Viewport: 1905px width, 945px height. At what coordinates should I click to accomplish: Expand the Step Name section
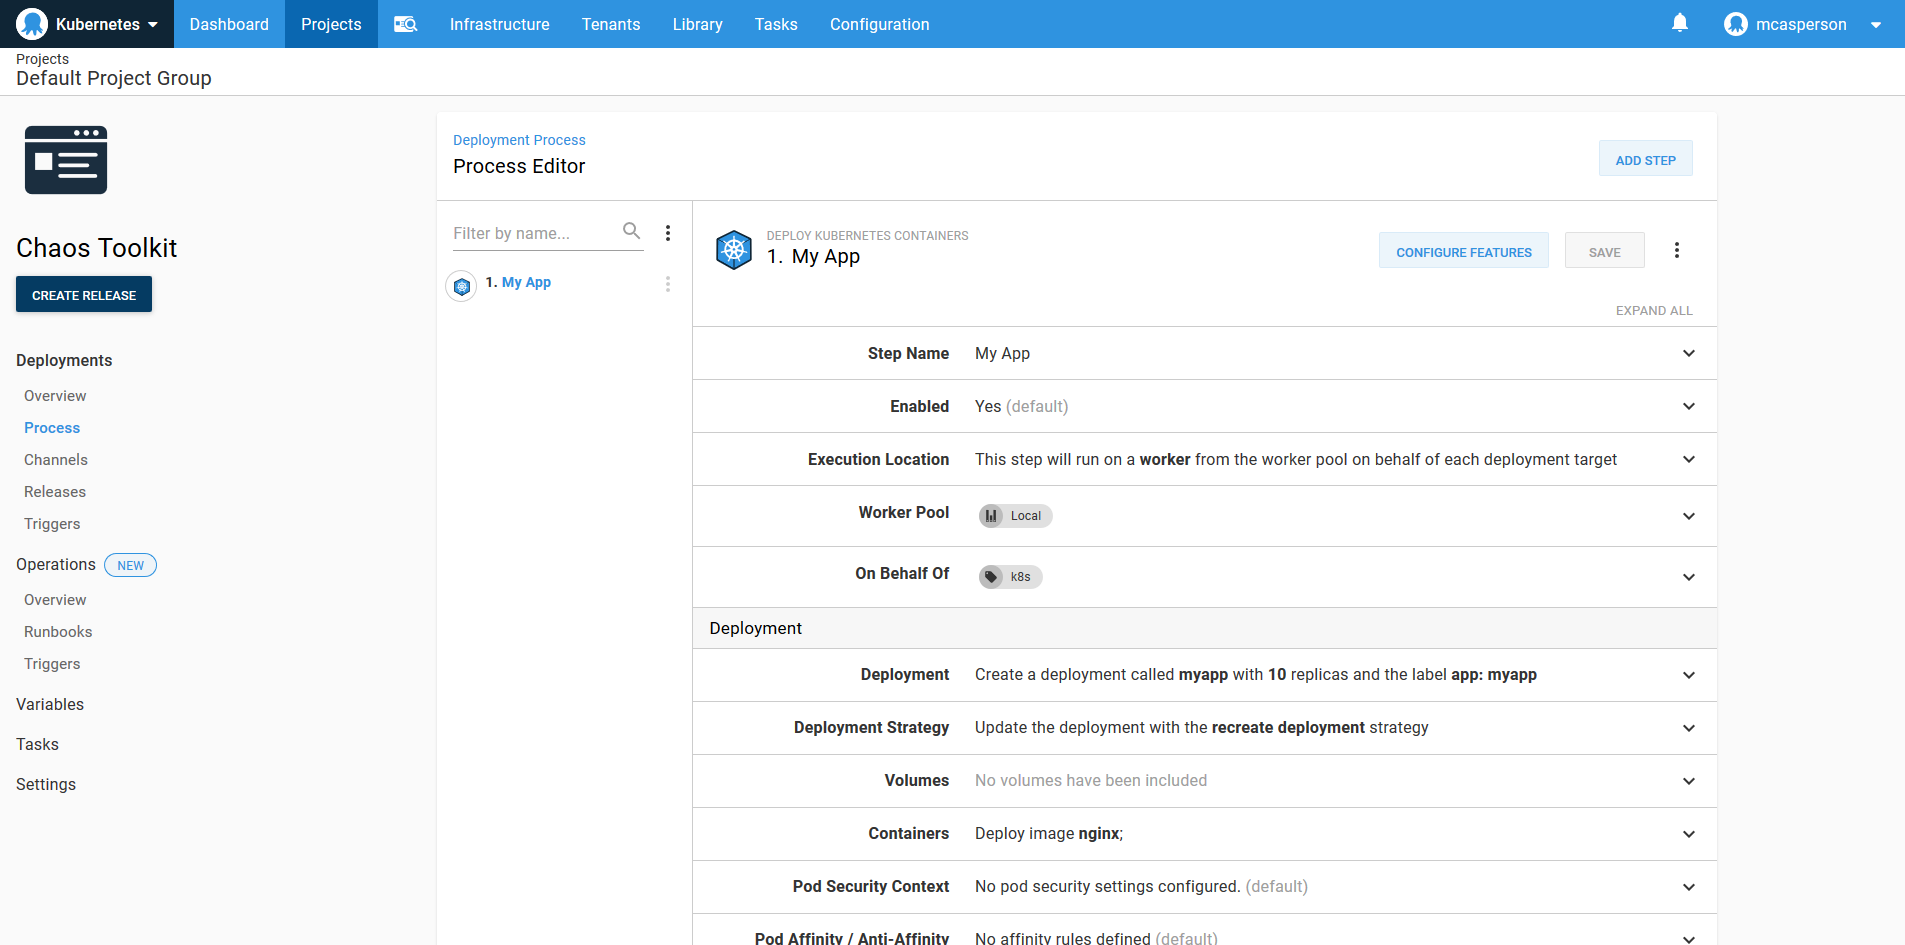[x=1688, y=353]
